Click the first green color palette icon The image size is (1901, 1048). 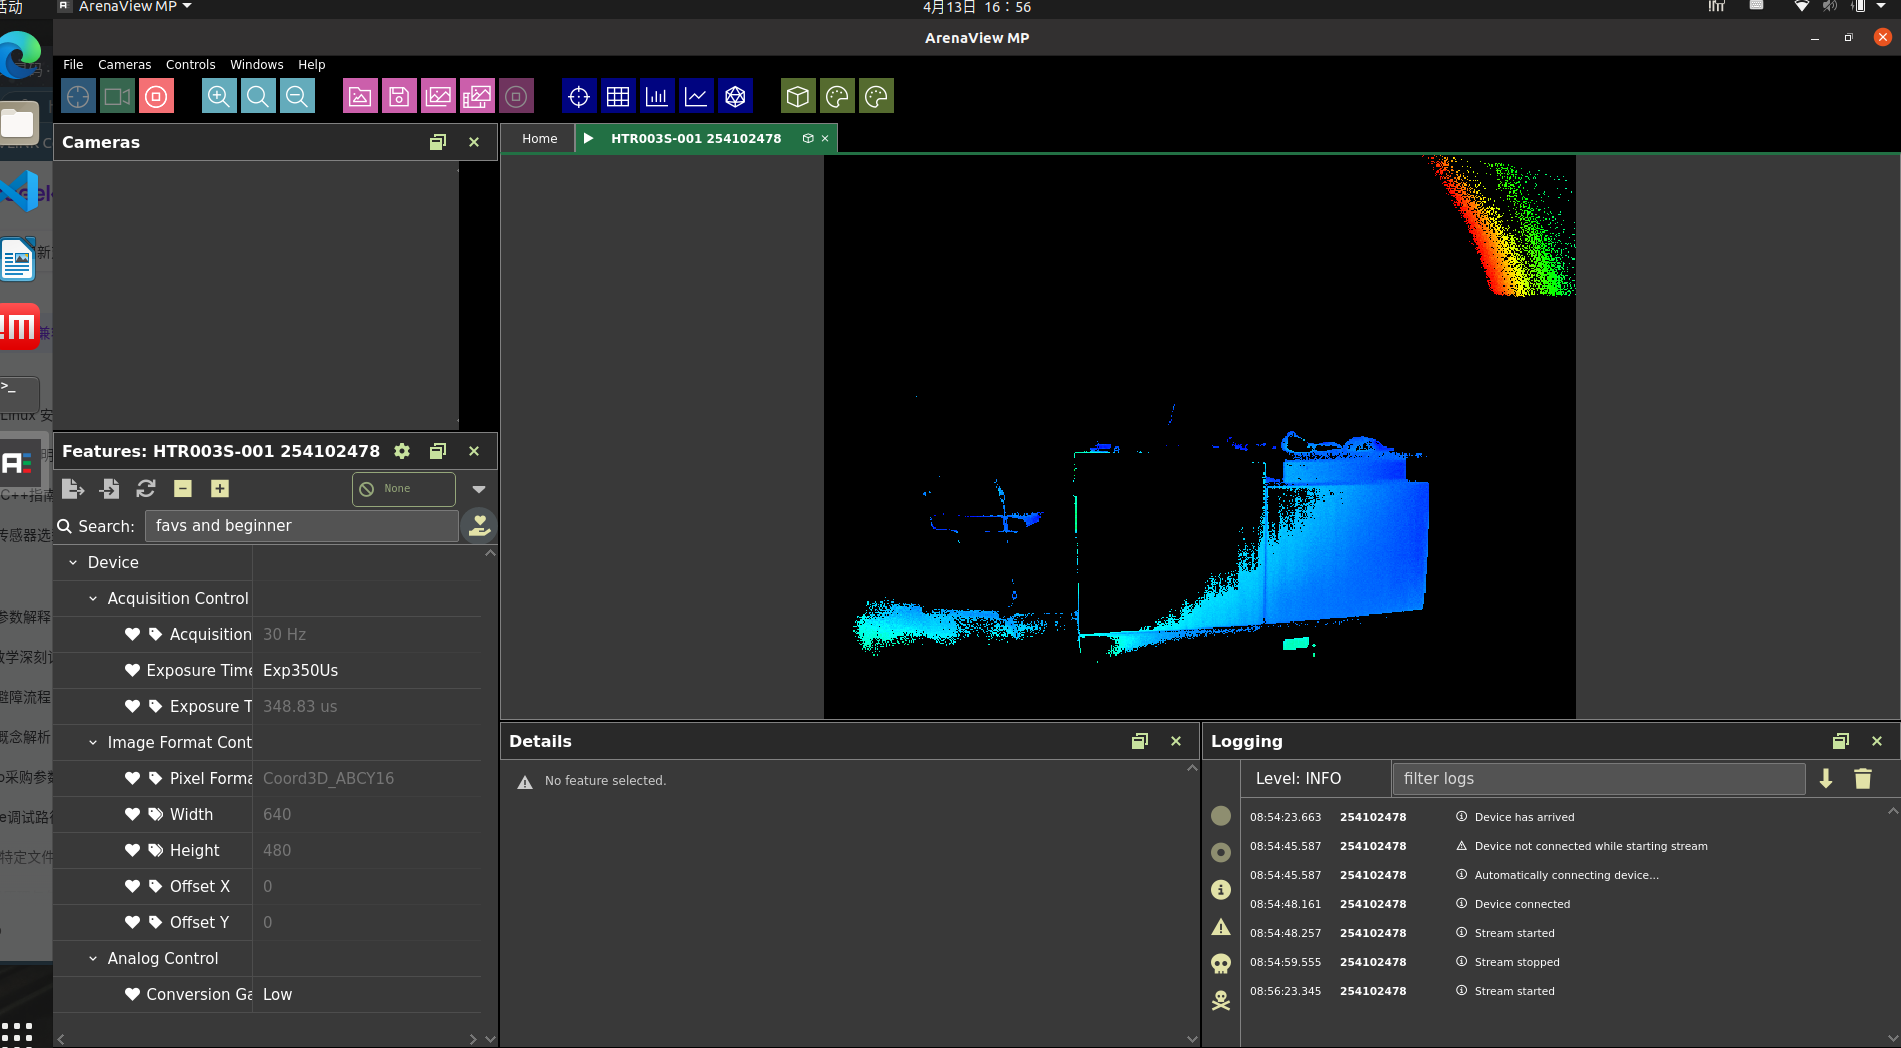pos(837,97)
